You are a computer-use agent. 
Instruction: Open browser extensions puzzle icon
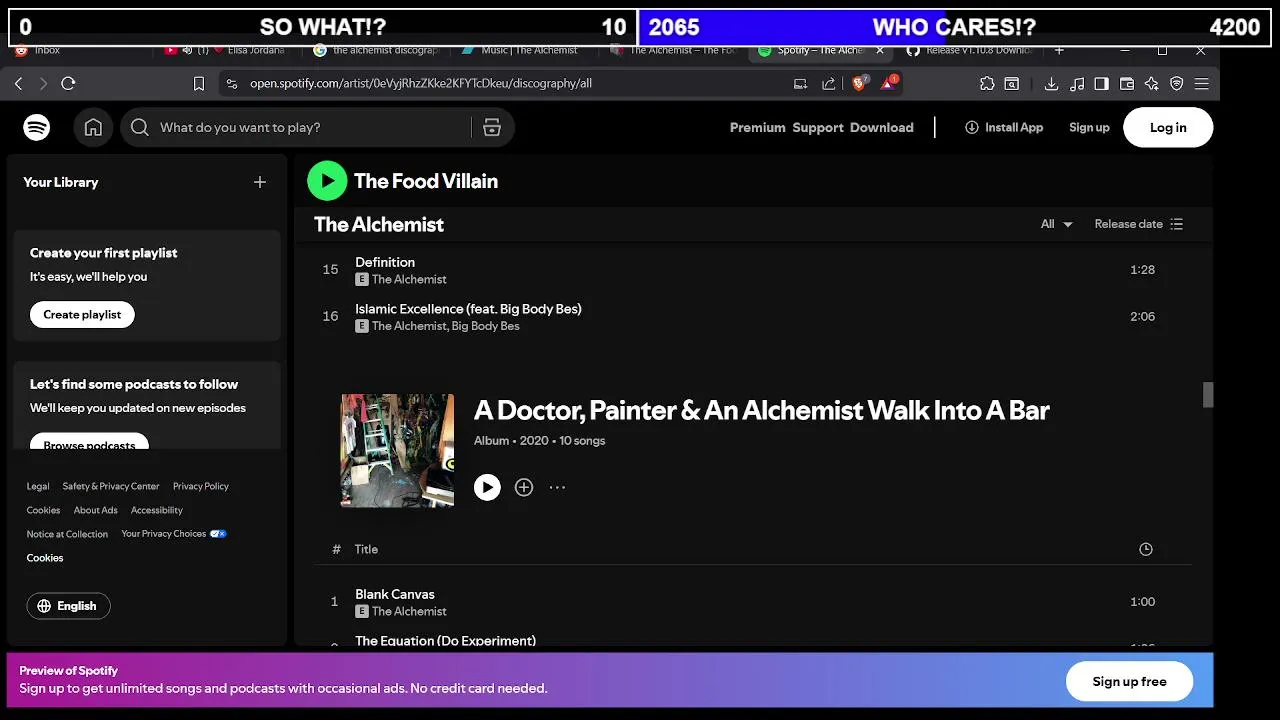click(987, 84)
